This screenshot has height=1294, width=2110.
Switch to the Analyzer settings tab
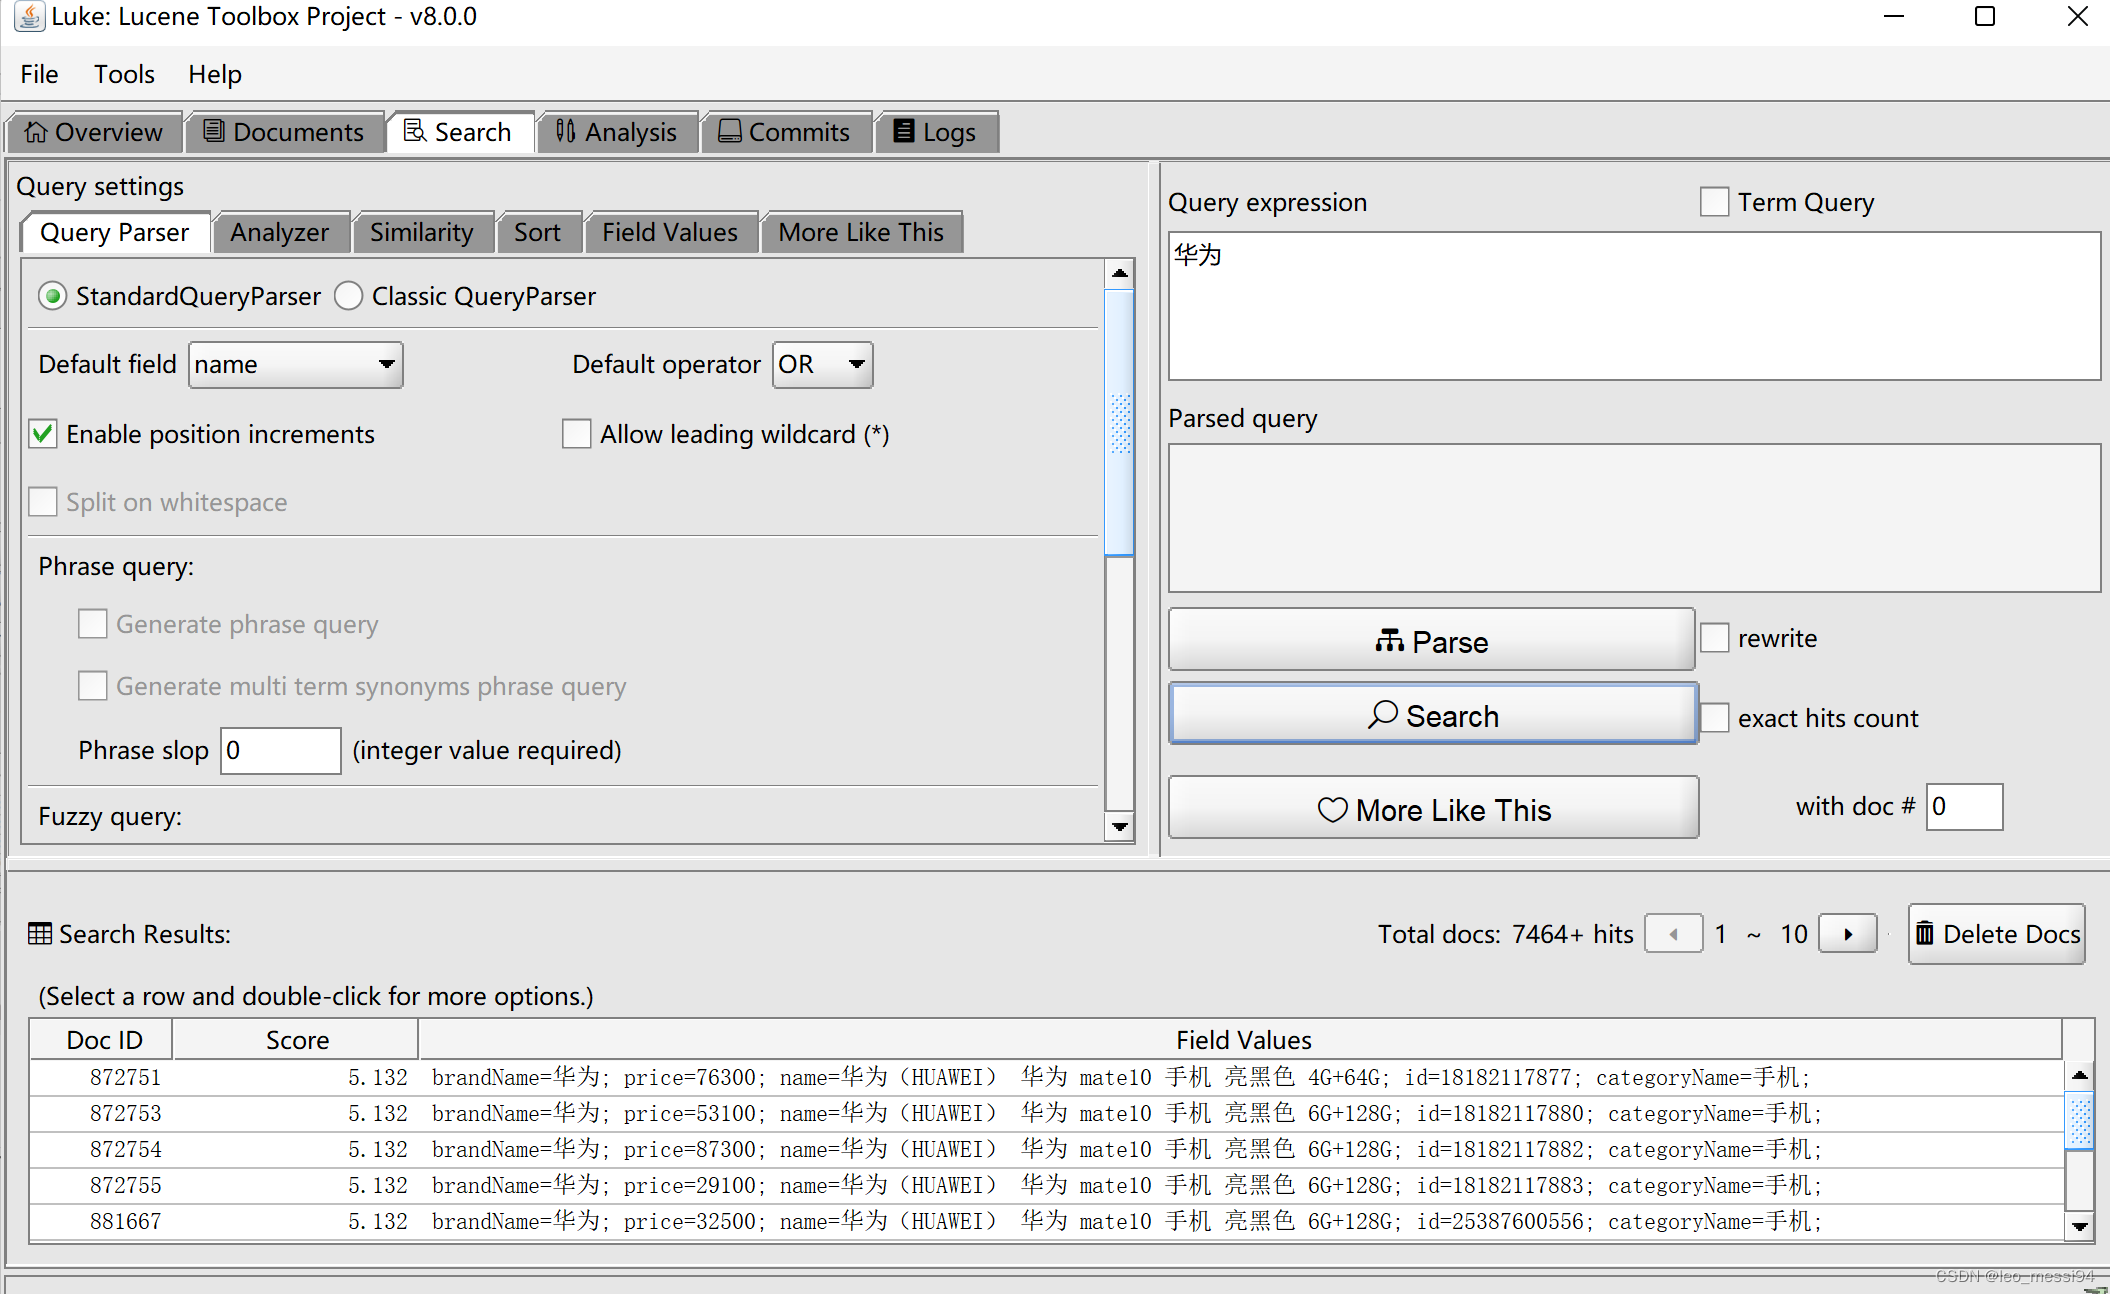[279, 233]
